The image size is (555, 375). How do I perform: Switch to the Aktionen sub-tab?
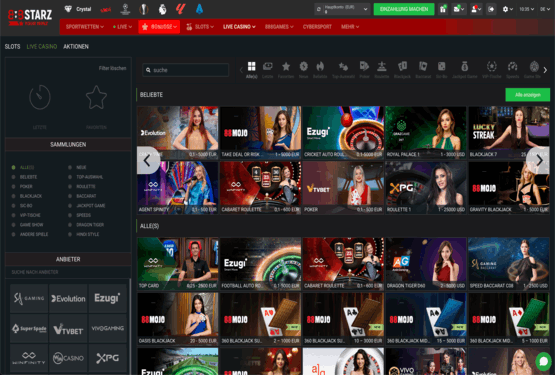(76, 47)
